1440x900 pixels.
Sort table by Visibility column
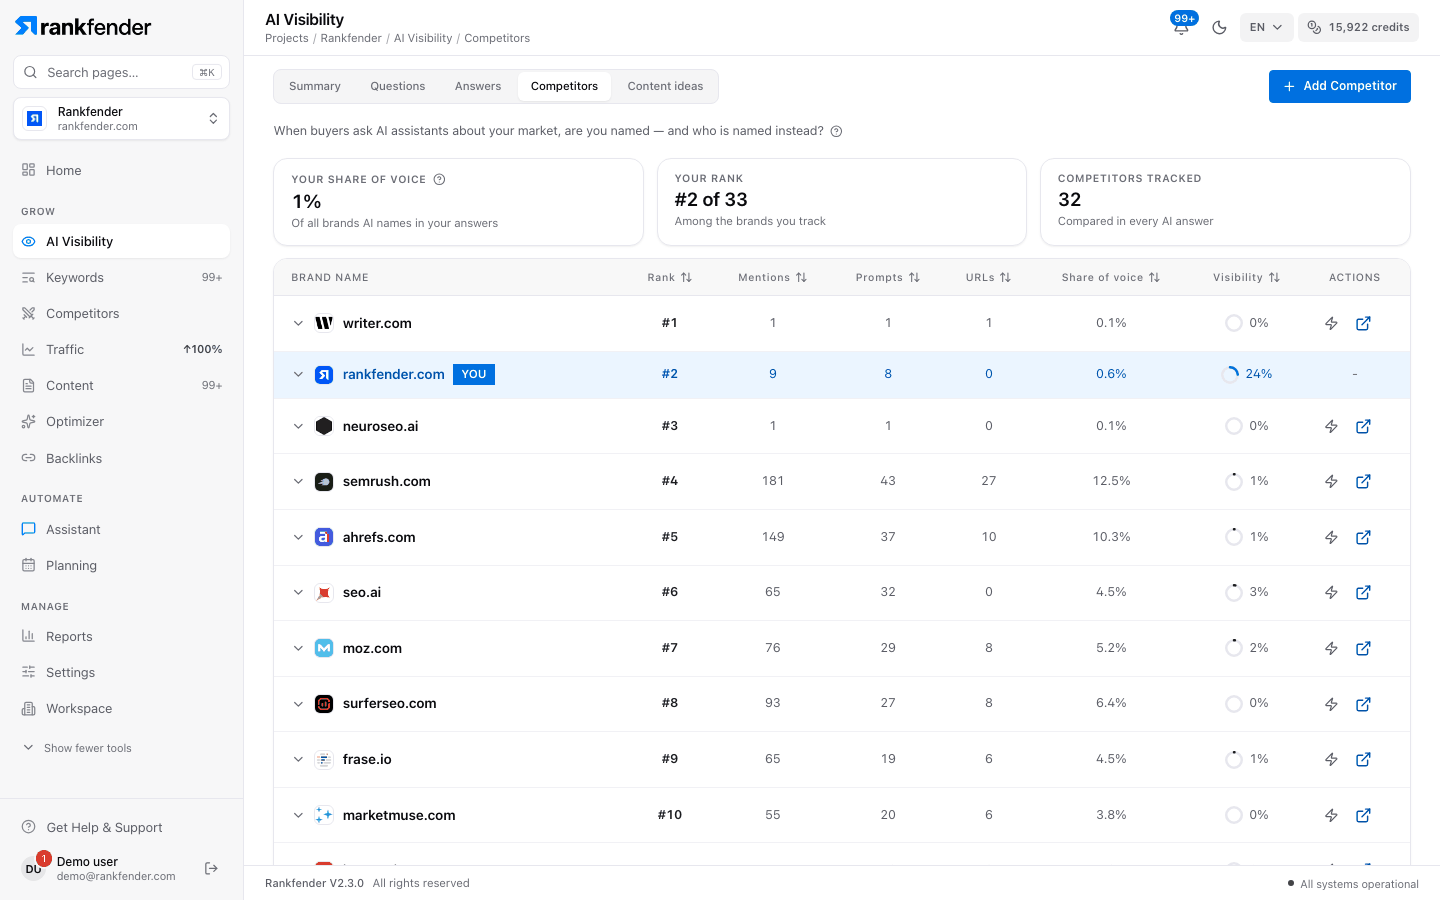pos(1246,278)
